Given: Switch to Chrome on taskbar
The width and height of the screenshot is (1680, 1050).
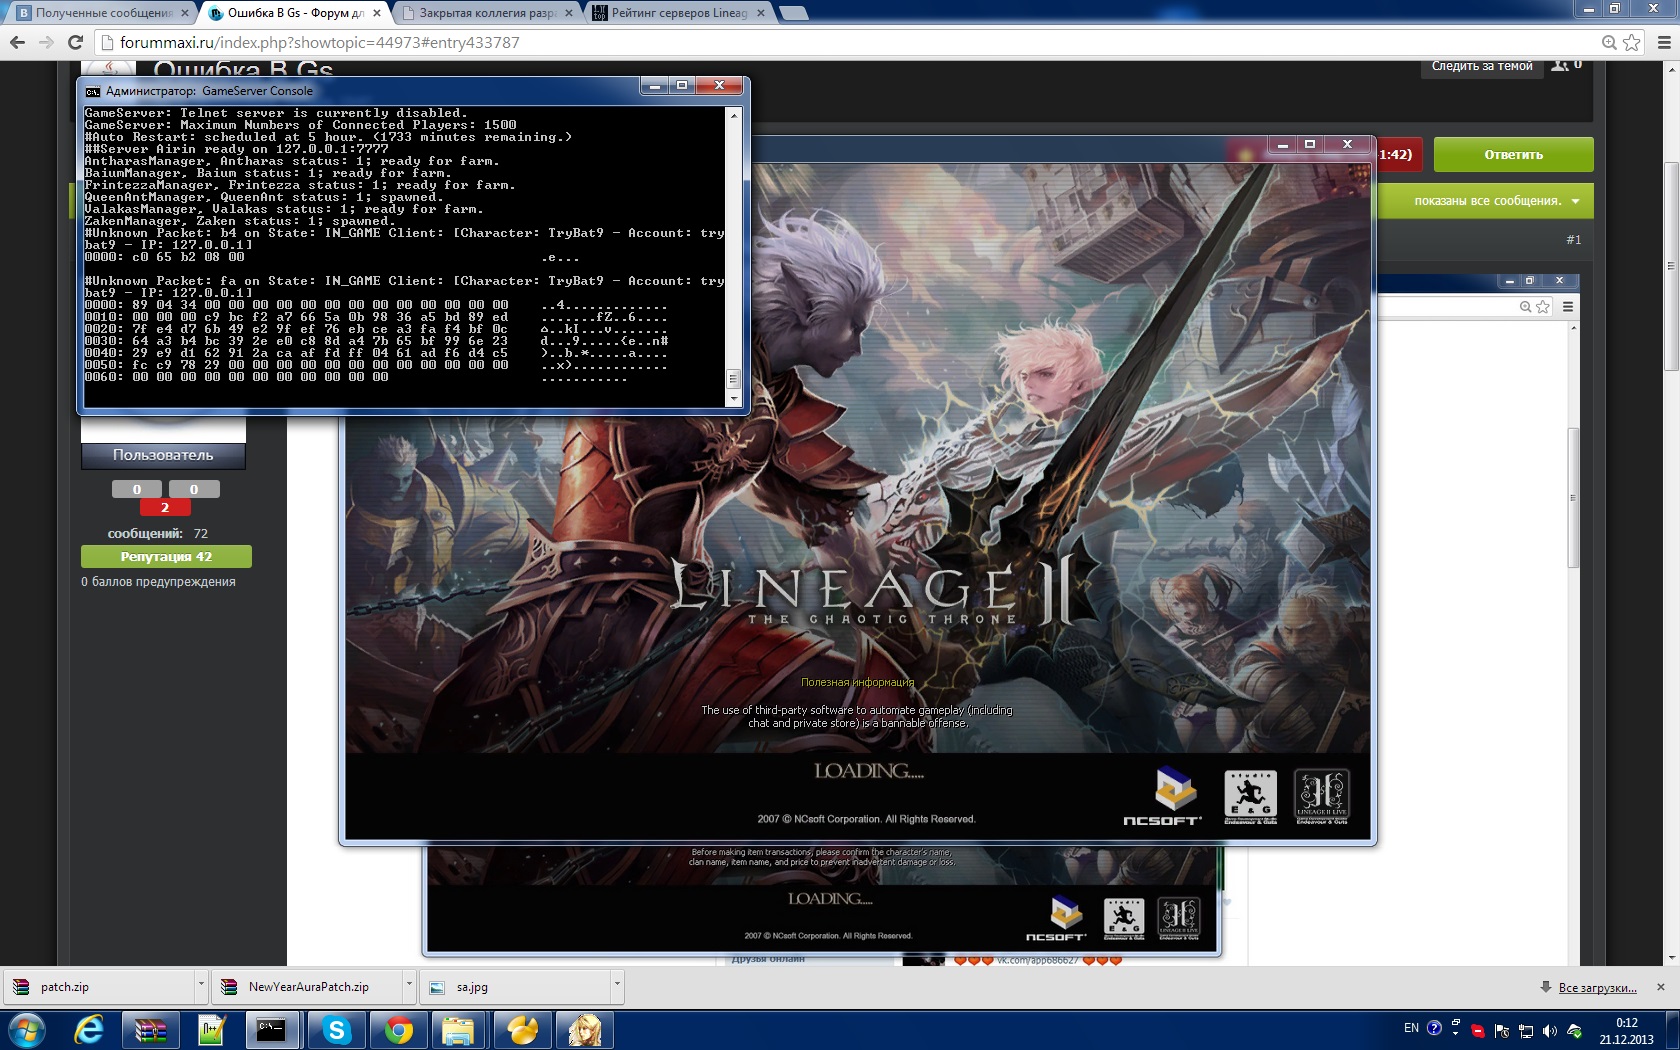Looking at the screenshot, I should click(398, 1030).
